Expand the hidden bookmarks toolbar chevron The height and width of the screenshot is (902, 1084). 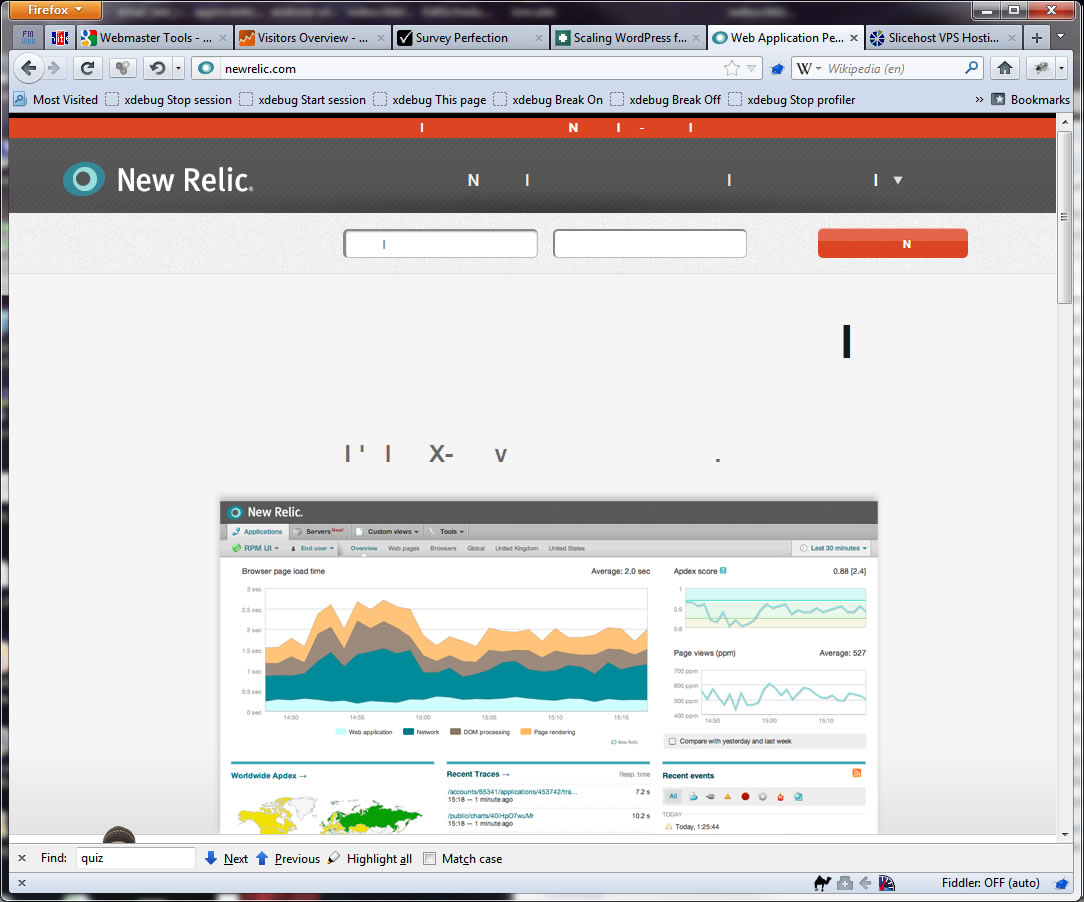click(978, 99)
